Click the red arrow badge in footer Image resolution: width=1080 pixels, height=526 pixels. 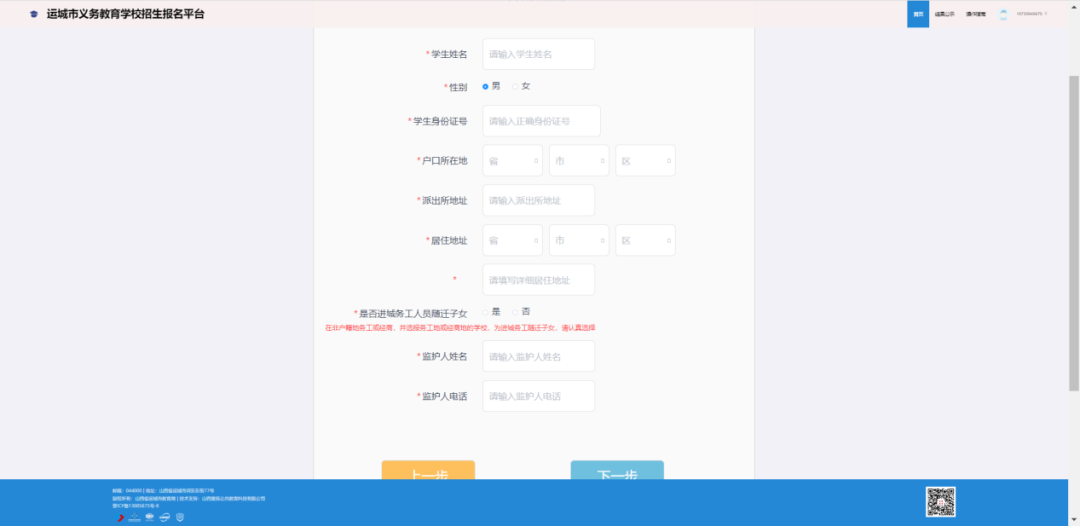pos(119,517)
